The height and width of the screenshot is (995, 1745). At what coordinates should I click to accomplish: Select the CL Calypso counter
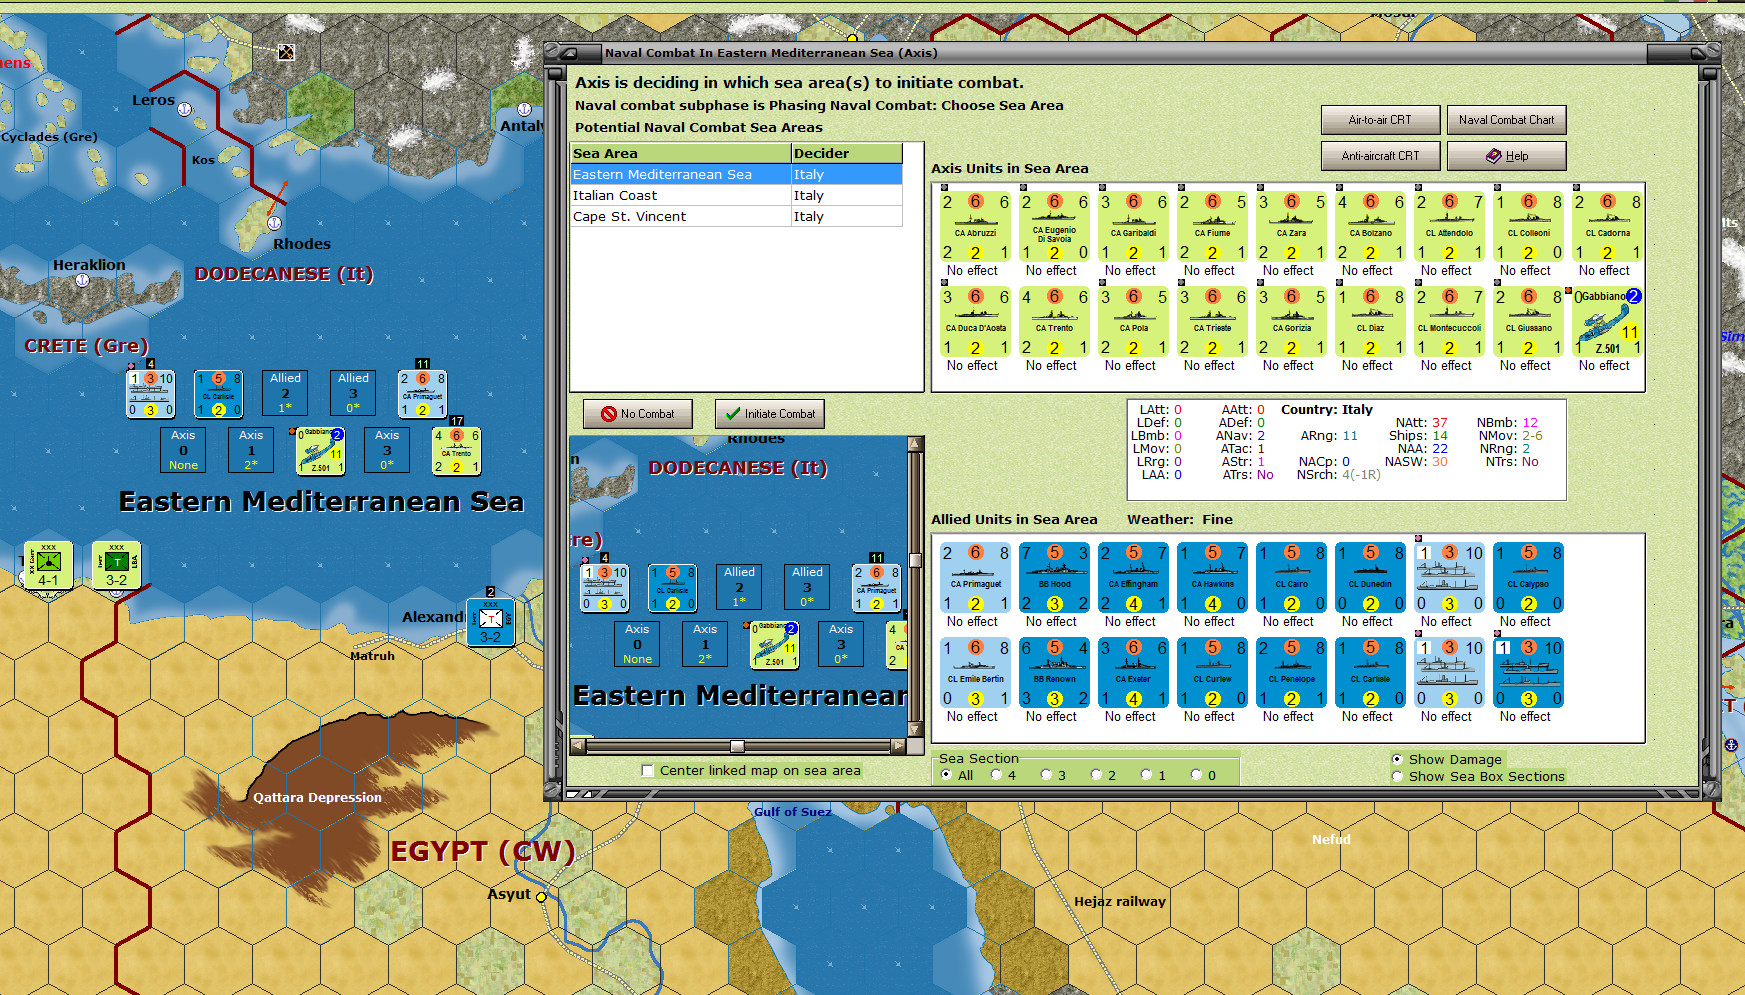(x=1528, y=578)
